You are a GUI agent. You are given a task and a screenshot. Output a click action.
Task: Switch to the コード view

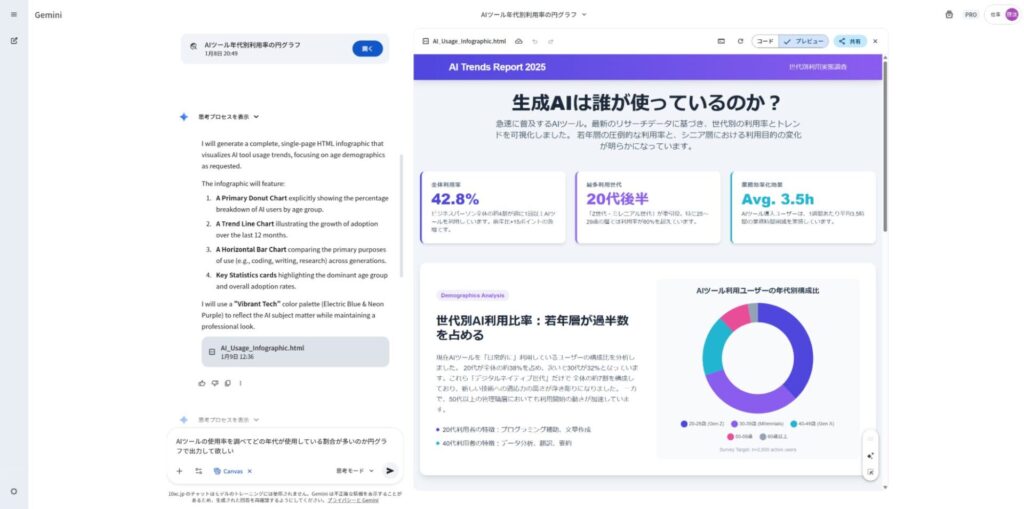[765, 41]
